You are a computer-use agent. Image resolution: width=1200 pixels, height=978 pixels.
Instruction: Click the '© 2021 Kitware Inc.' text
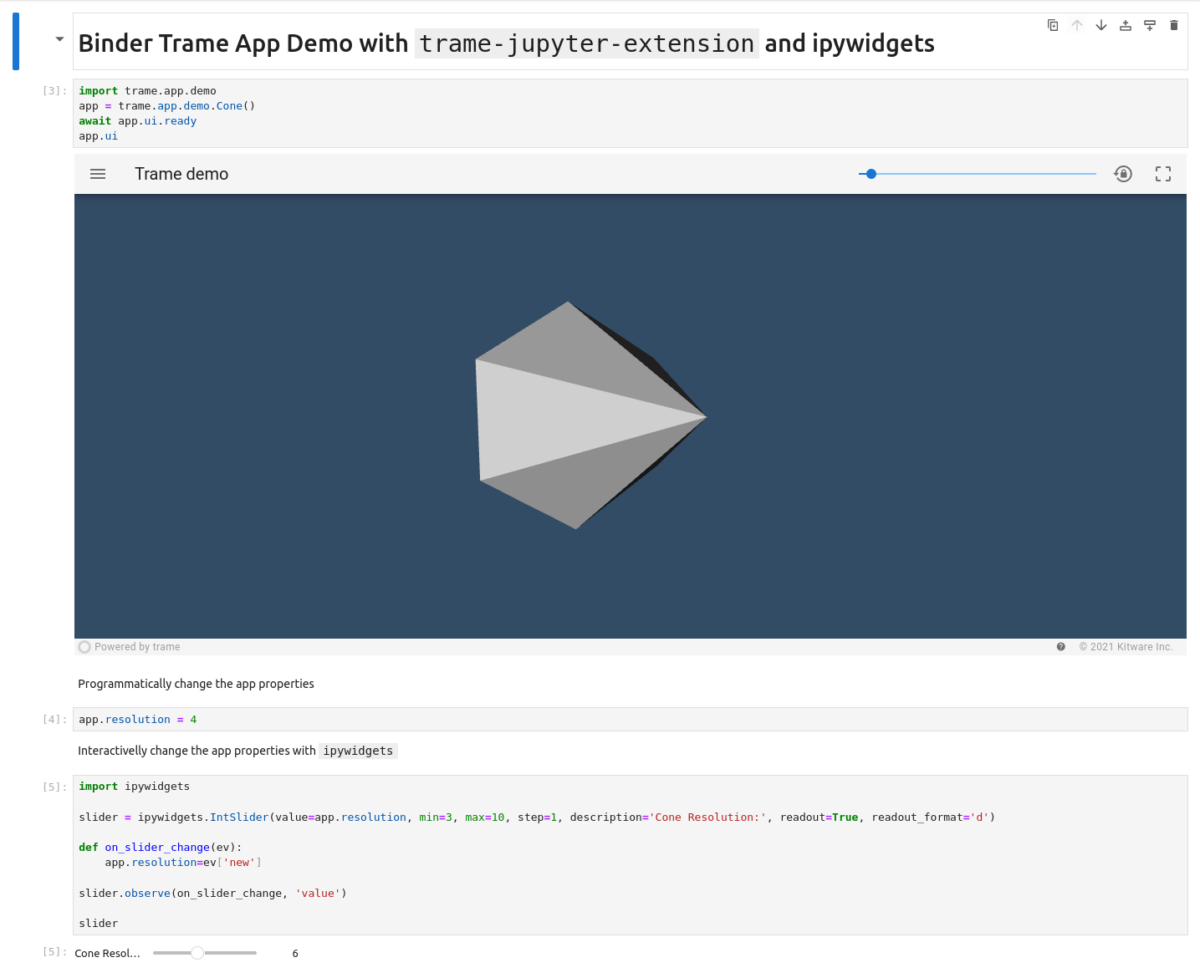(x=1125, y=647)
